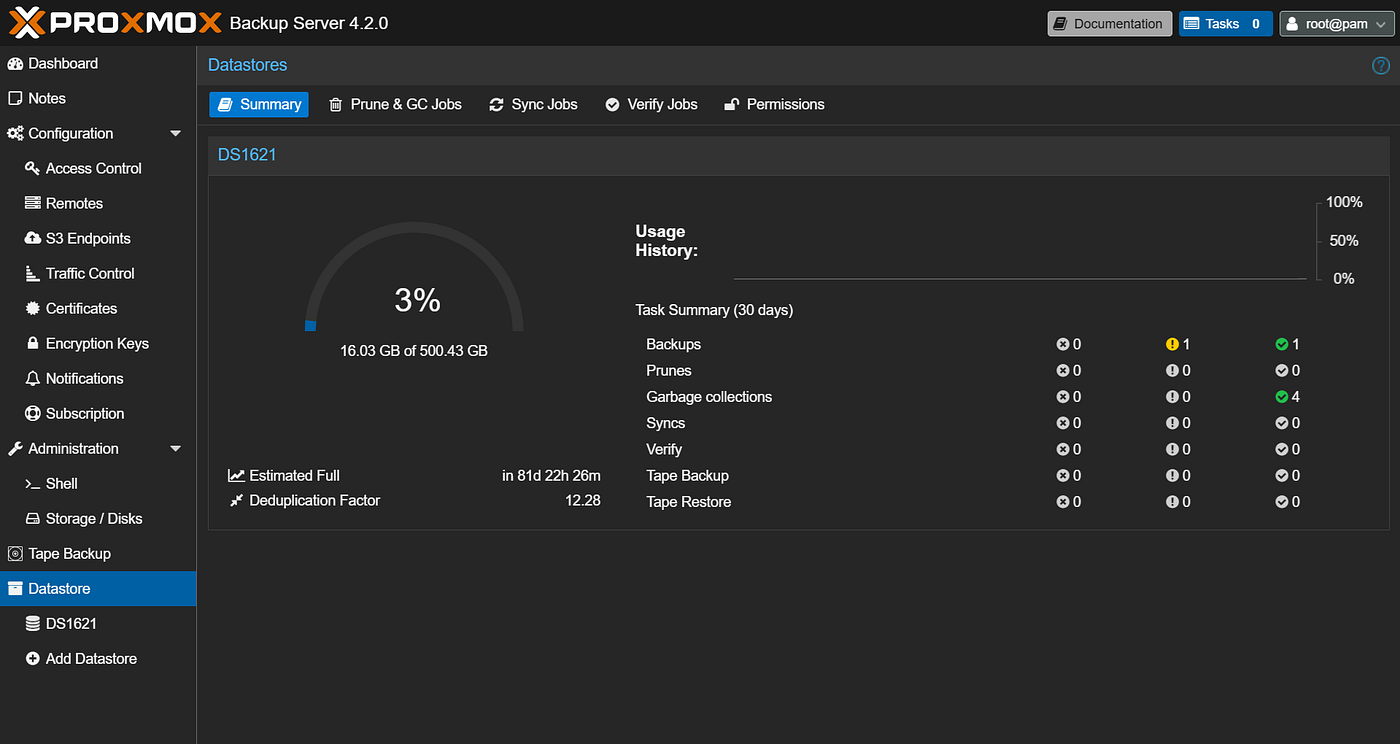Click the deduplication value '12.28'
Viewport: 1400px width, 744px height.
click(x=583, y=501)
